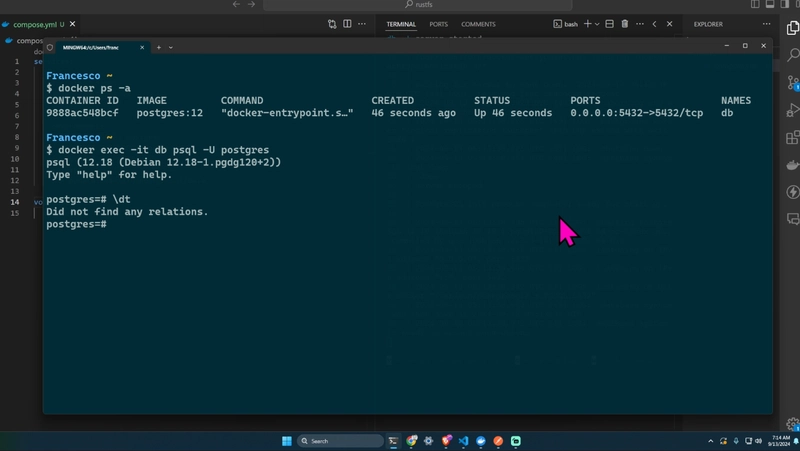This screenshot has height=451, width=800.
Task: Open Docker whale icon in activity bar
Action: click(x=793, y=165)
